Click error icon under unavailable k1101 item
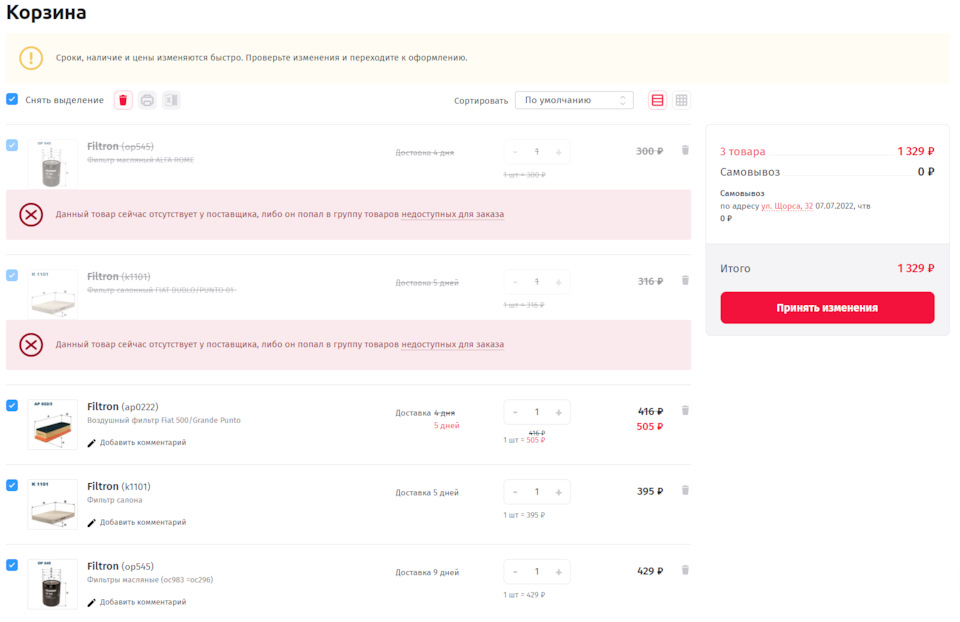 click(31, 345)
